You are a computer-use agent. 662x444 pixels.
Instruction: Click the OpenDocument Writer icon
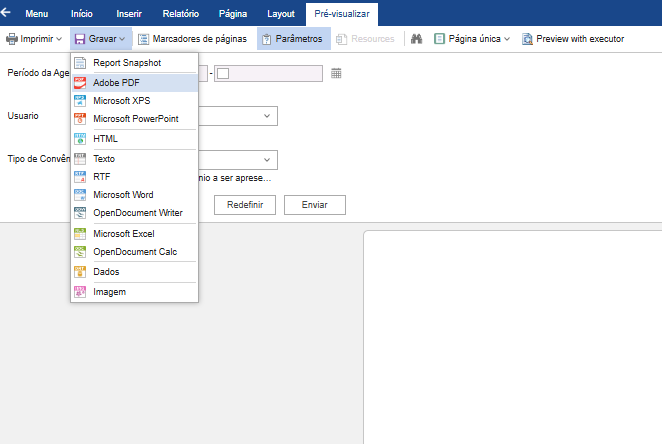point(80,213)
